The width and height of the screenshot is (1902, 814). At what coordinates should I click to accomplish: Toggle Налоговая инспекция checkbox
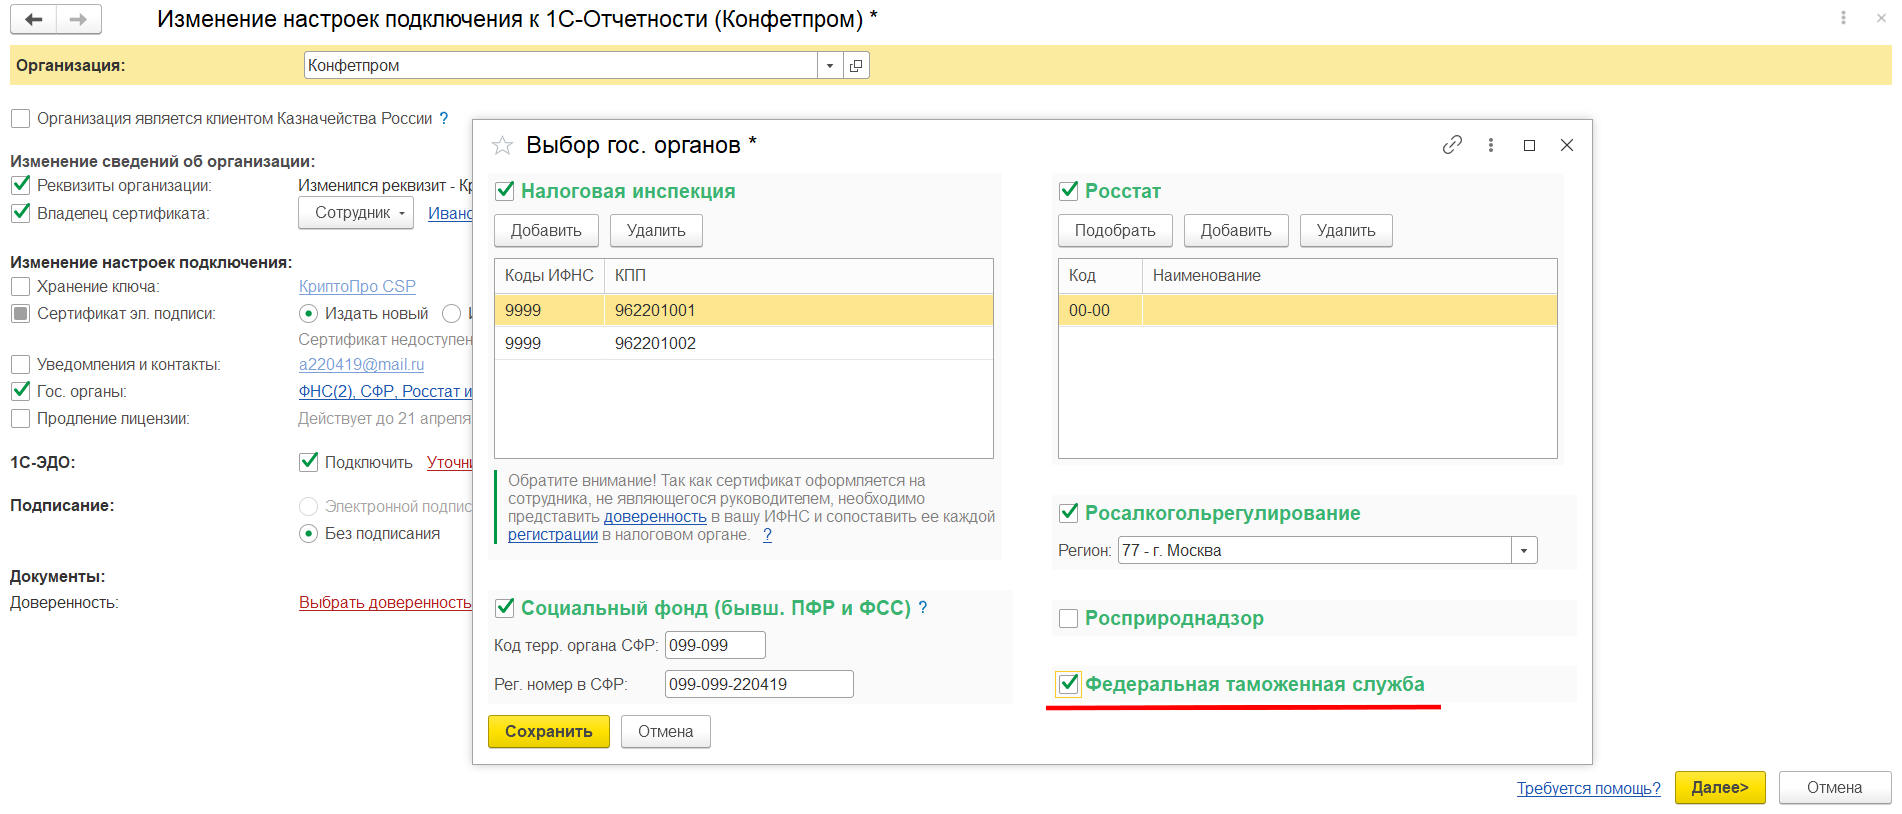pyautogui.click(x=505, y=190)
